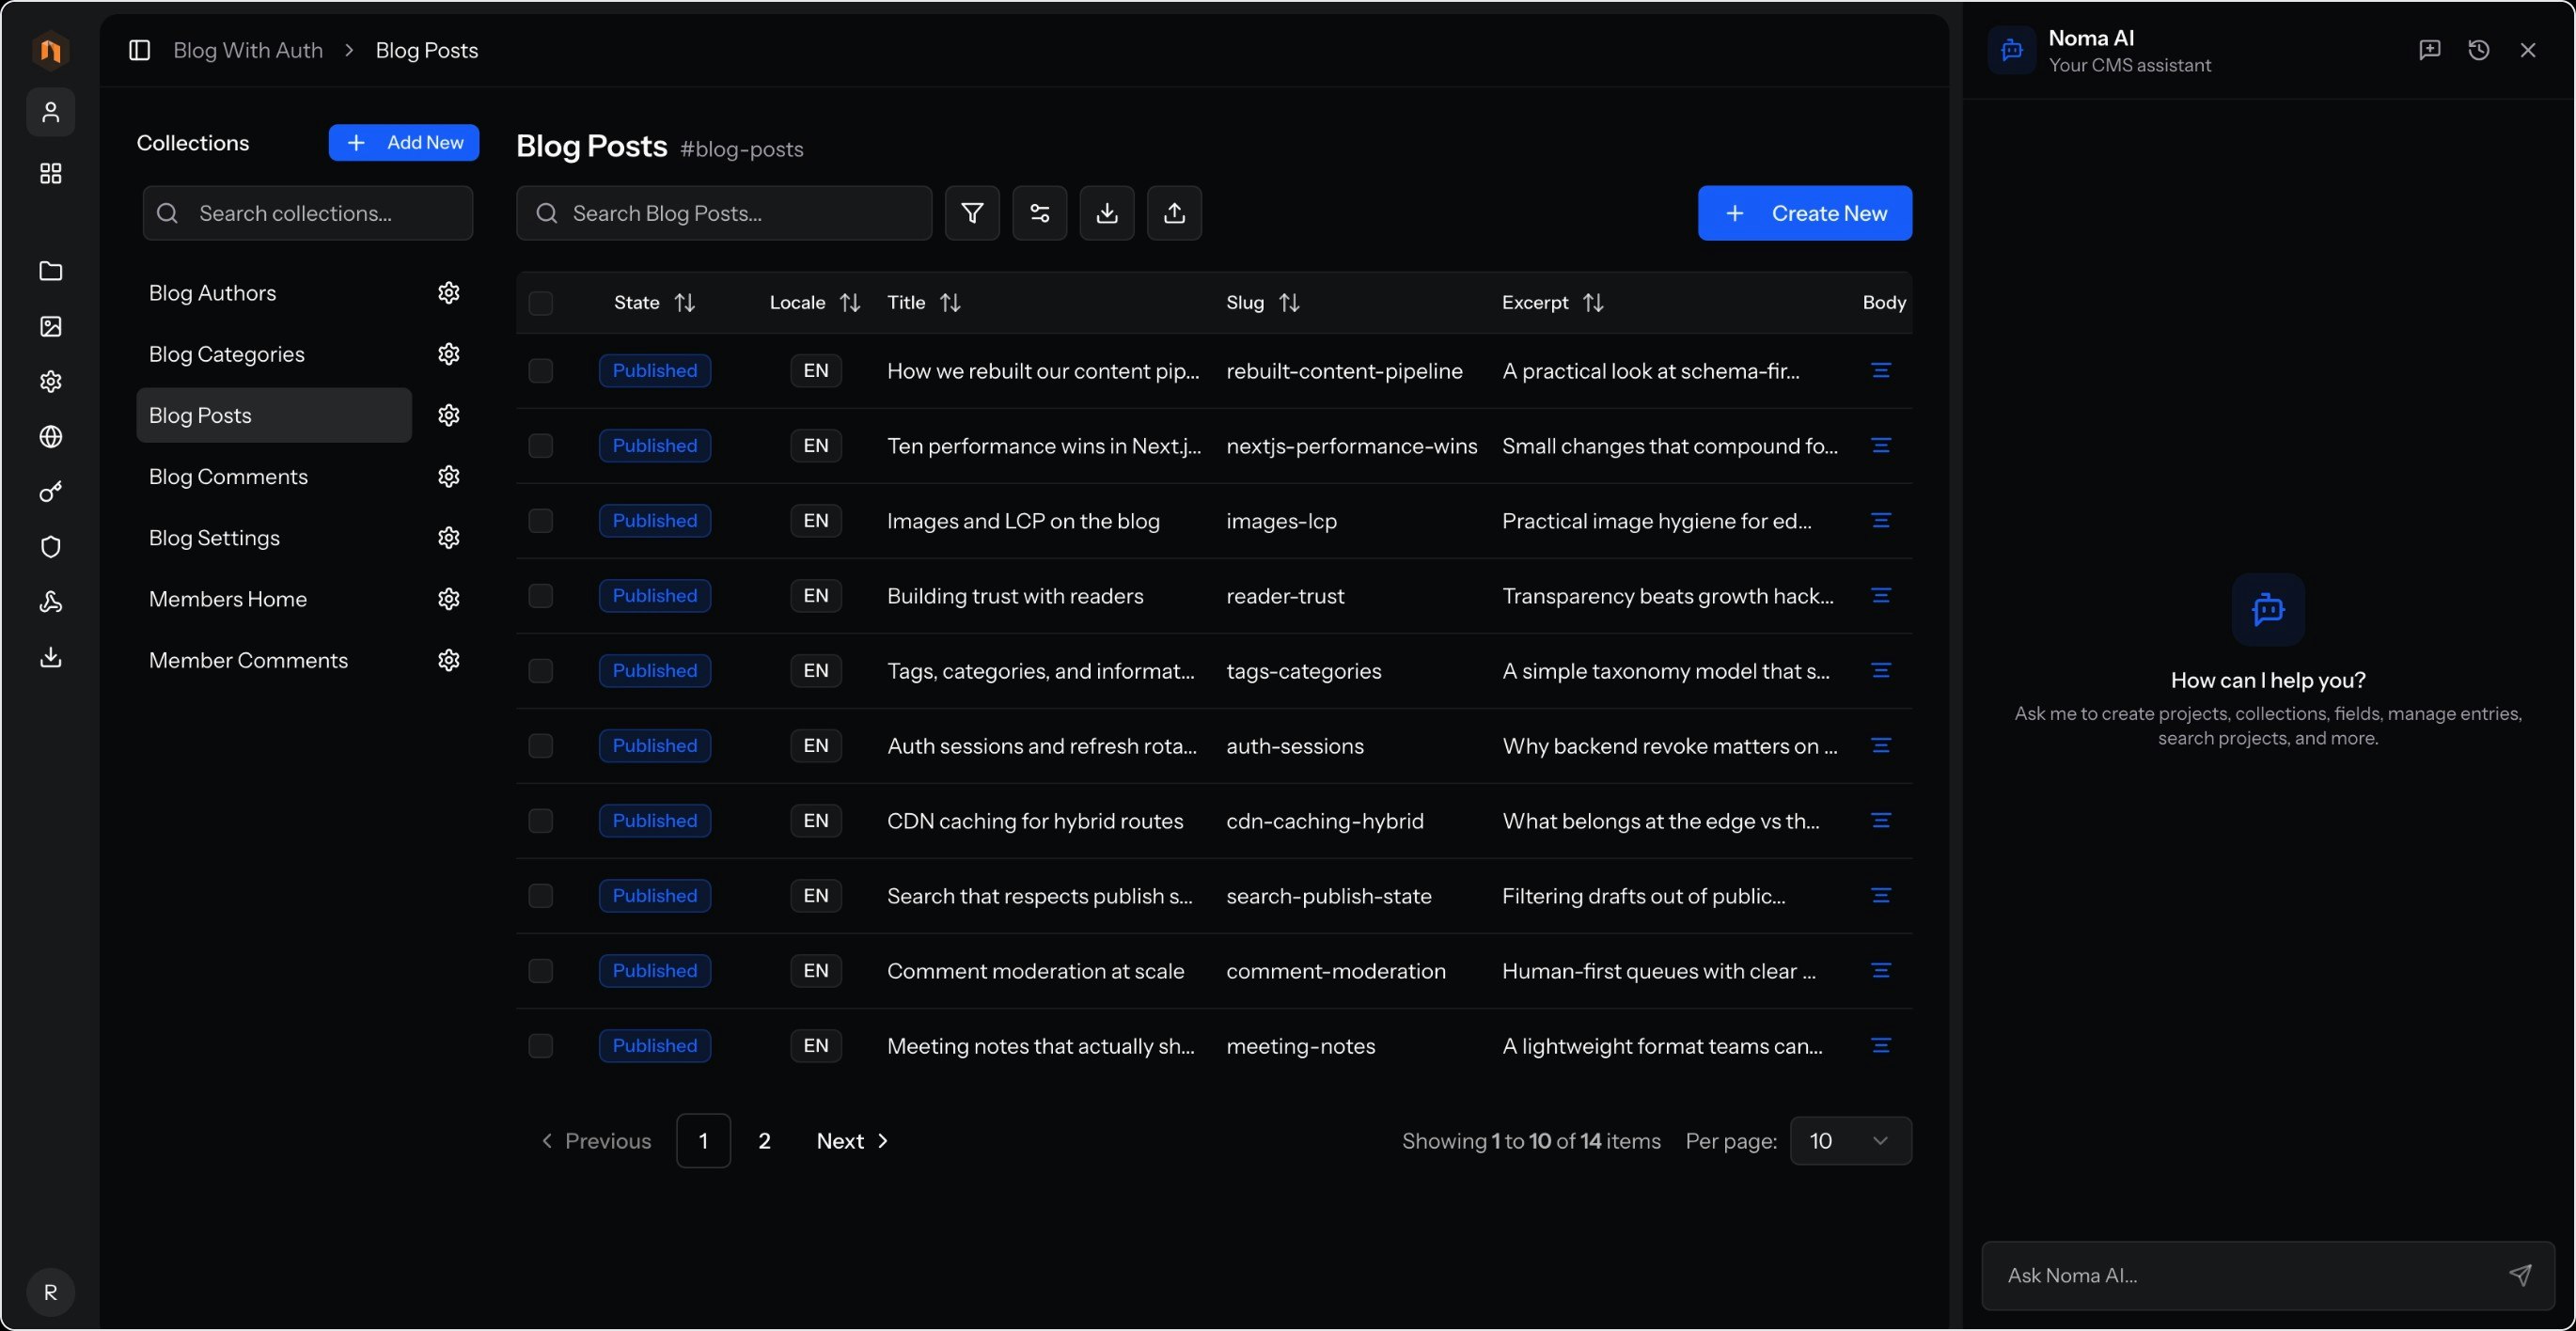The height and width of the screenshot is (1331, 2576).
Task: Sort the table by the Title column
Action: pyautogui.click(x=949, y=303)
